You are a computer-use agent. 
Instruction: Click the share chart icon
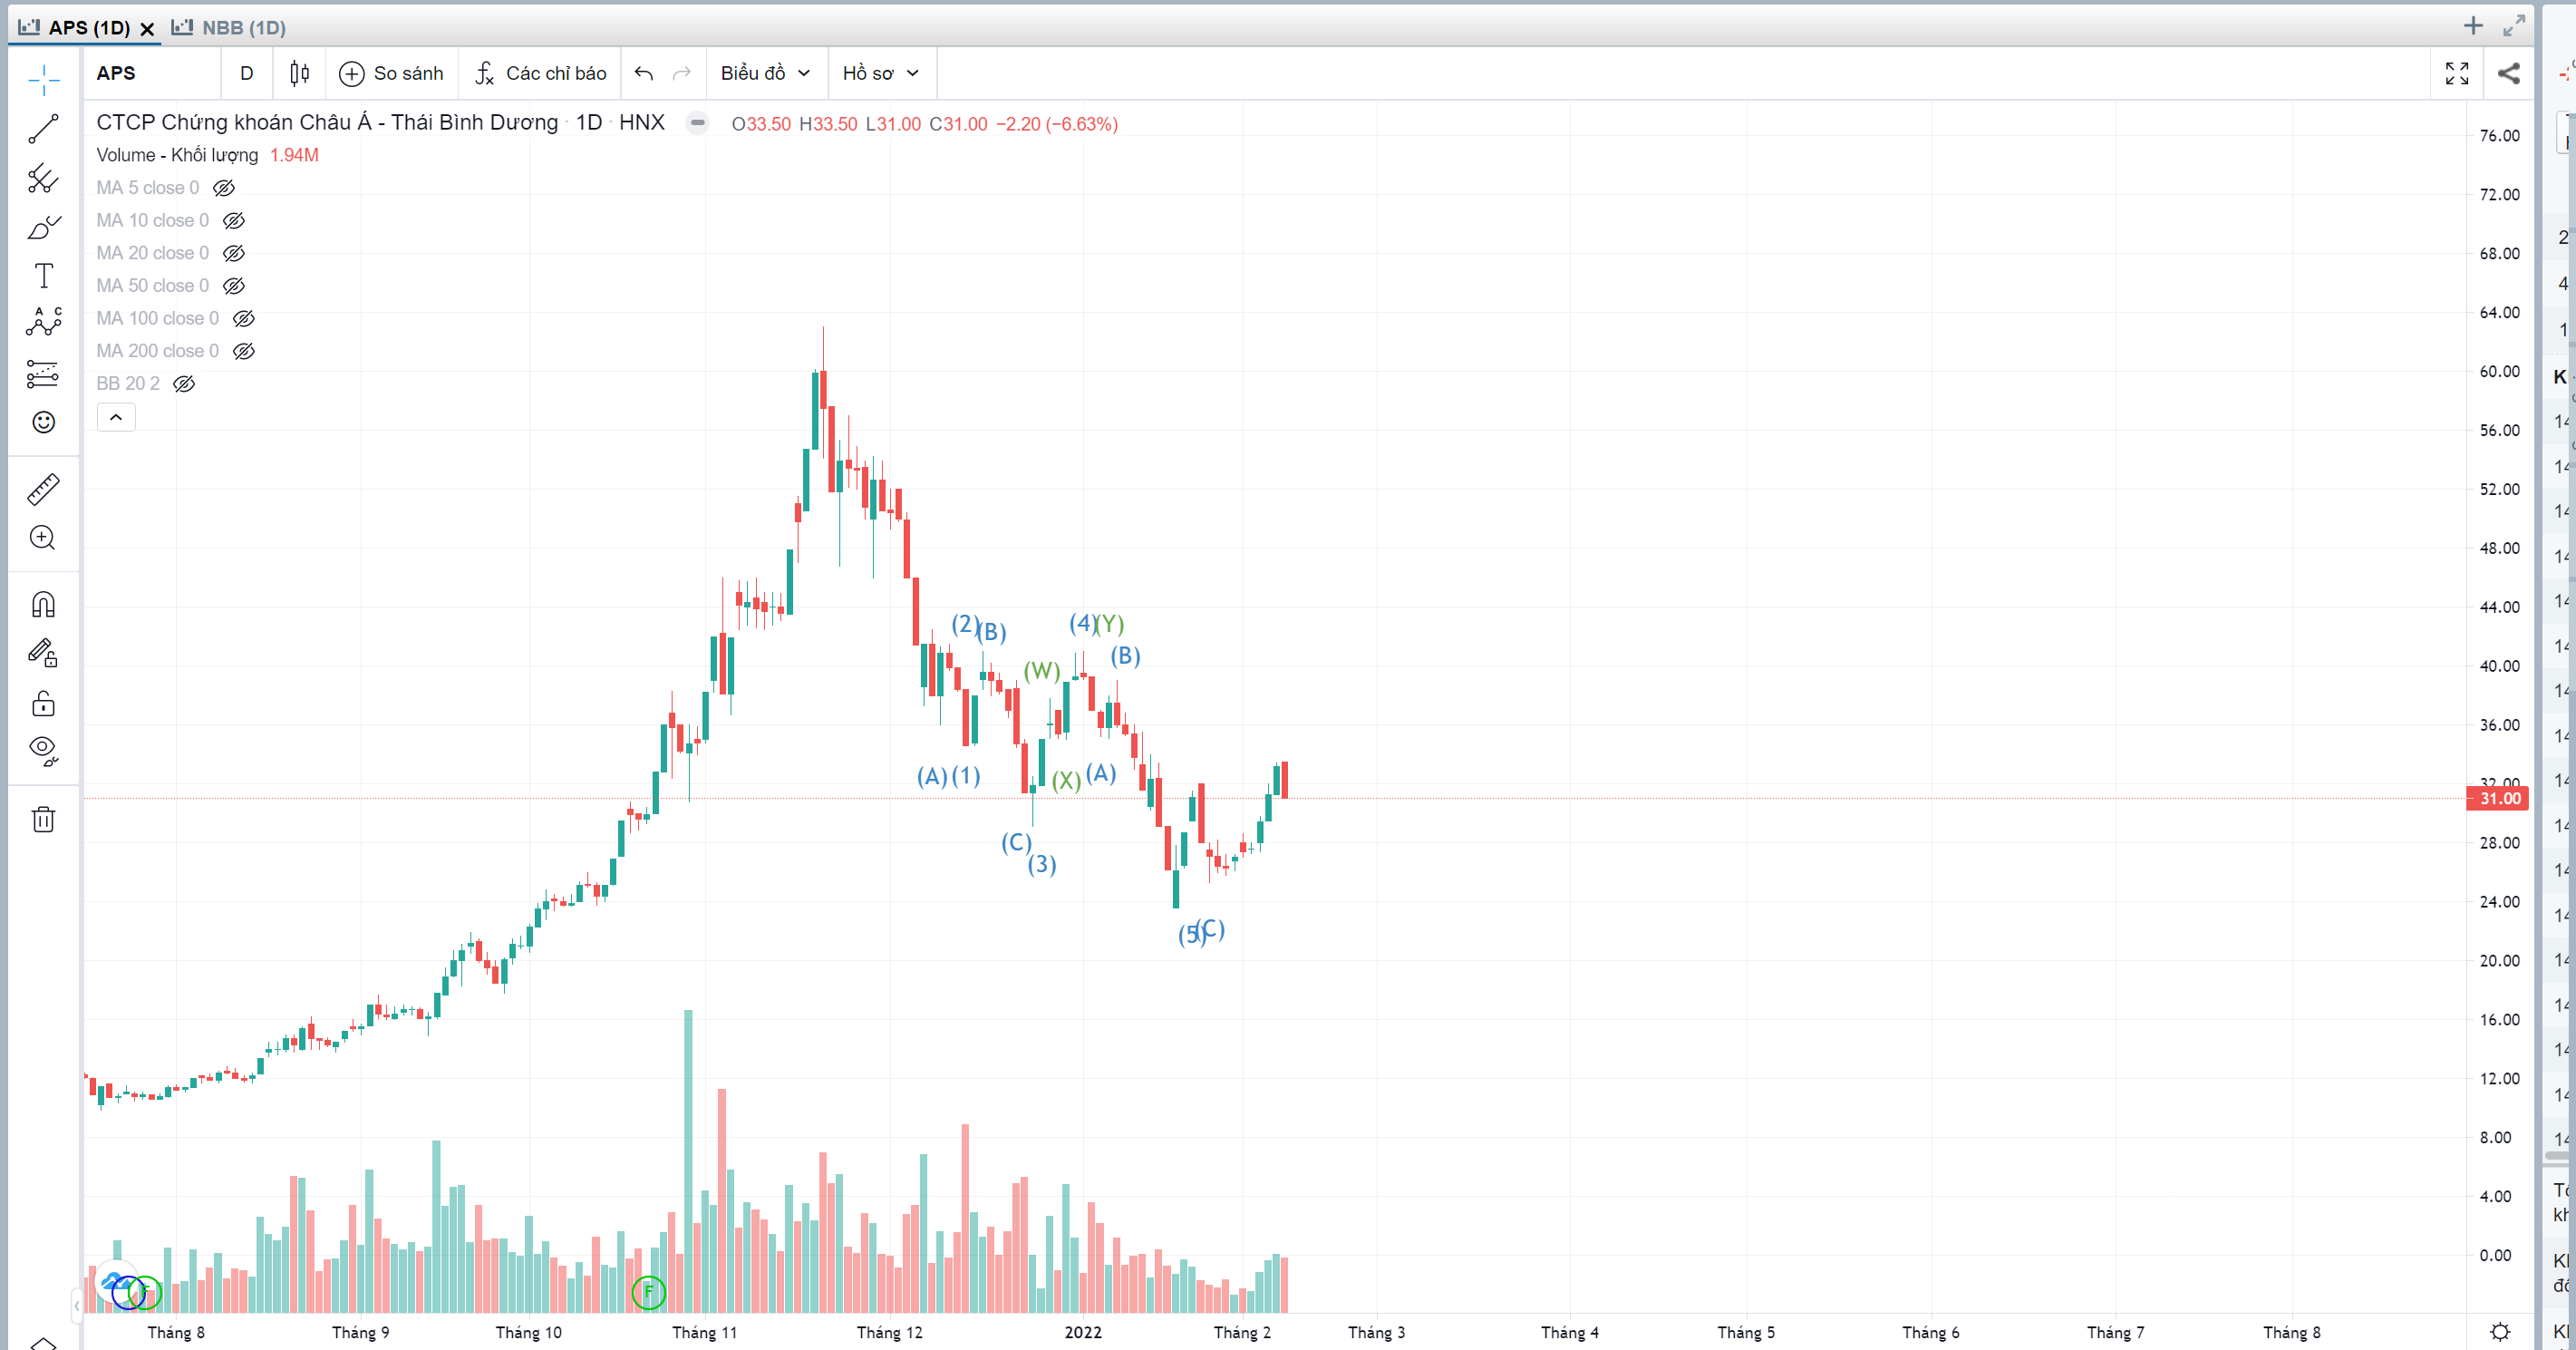[x=2508, y=73]
